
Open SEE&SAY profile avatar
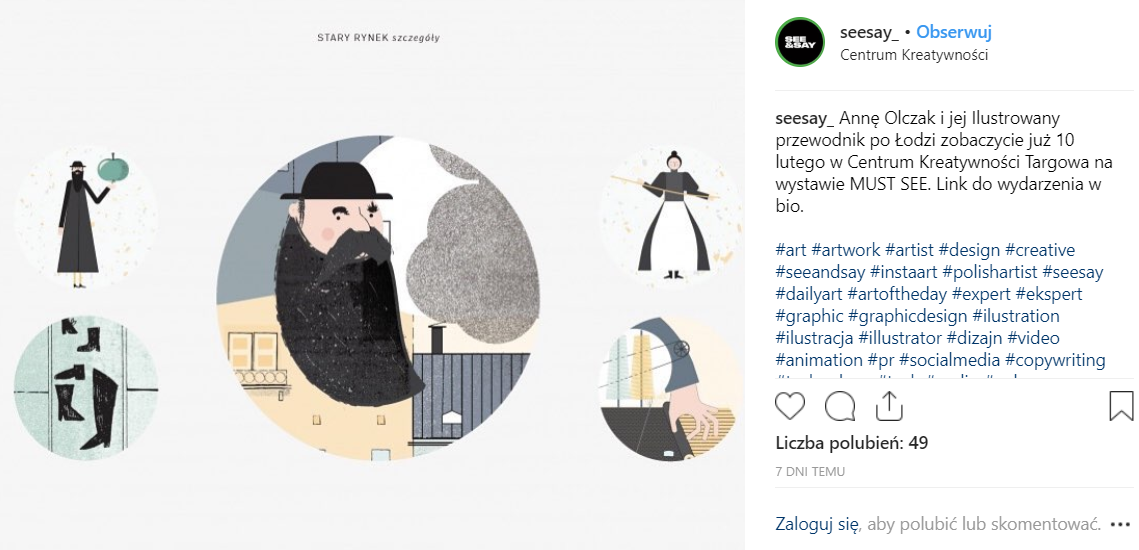[800, 42]
